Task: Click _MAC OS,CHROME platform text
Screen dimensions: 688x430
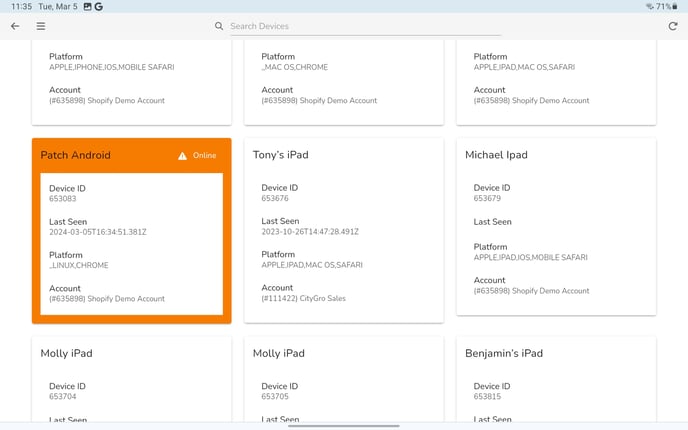Action: [x=295, y=67]
